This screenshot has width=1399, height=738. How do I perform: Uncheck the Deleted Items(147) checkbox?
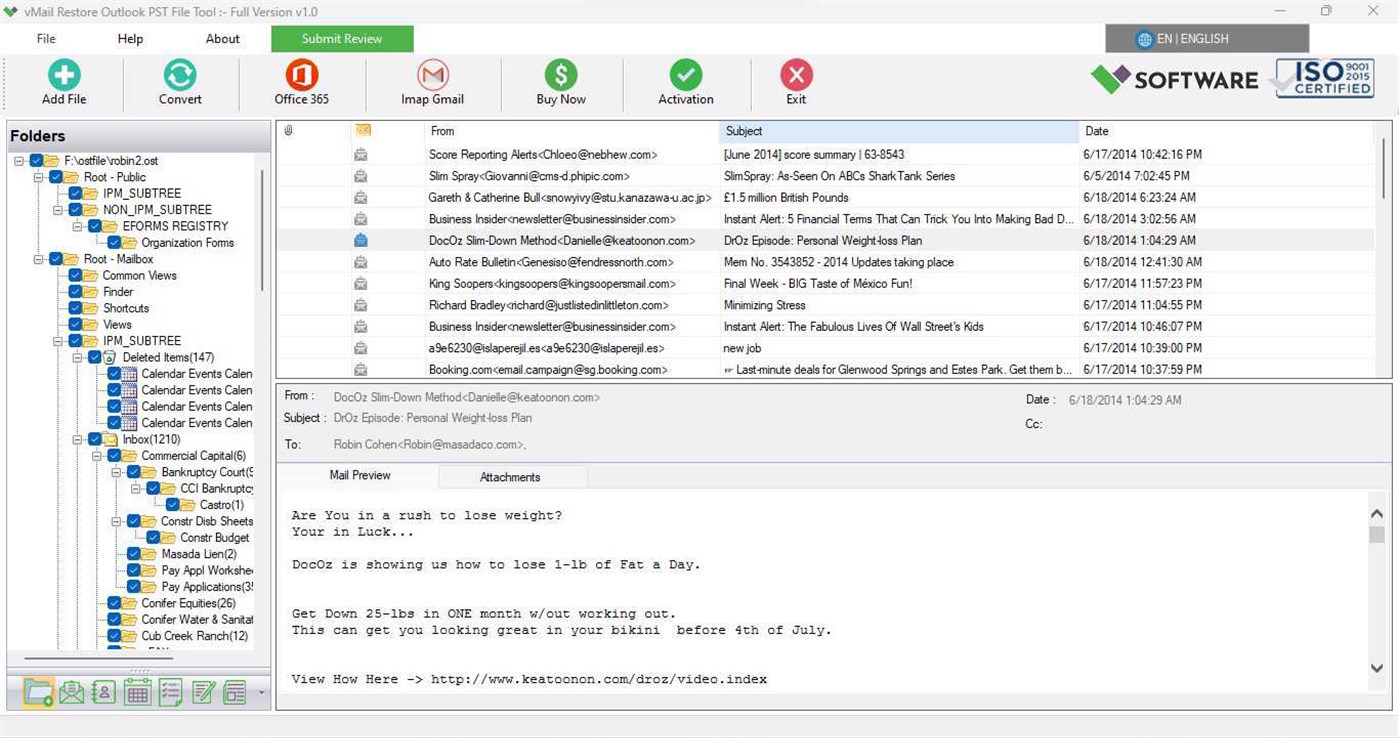(x=92, y=357)
